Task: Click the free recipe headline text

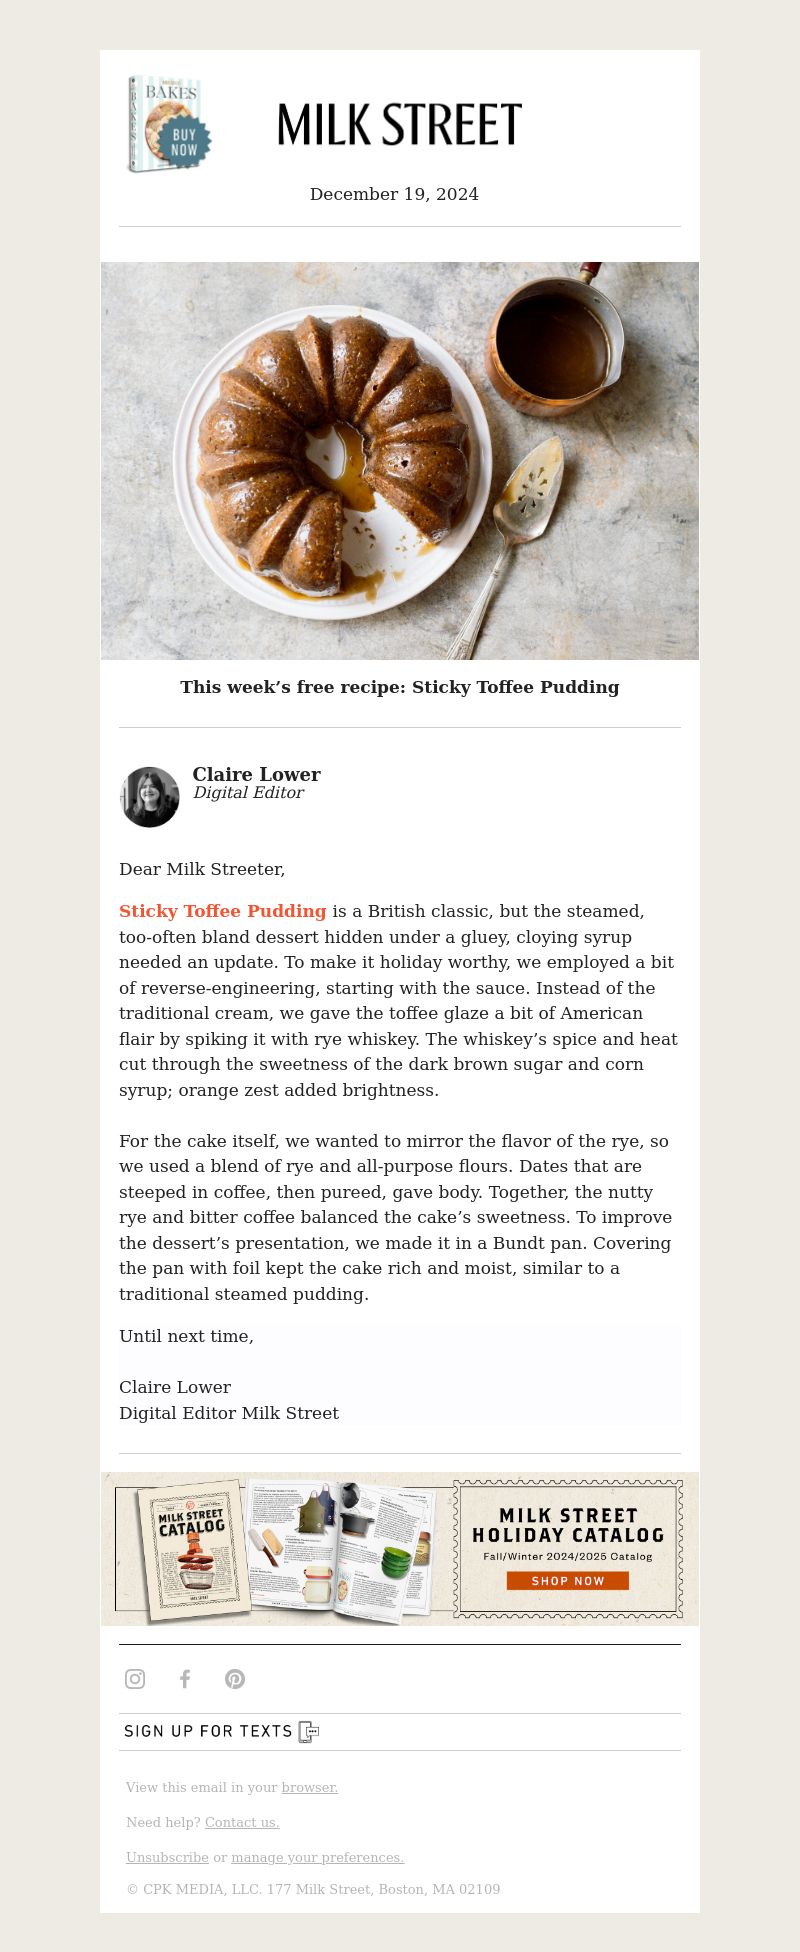Action: tap(400, 687)
